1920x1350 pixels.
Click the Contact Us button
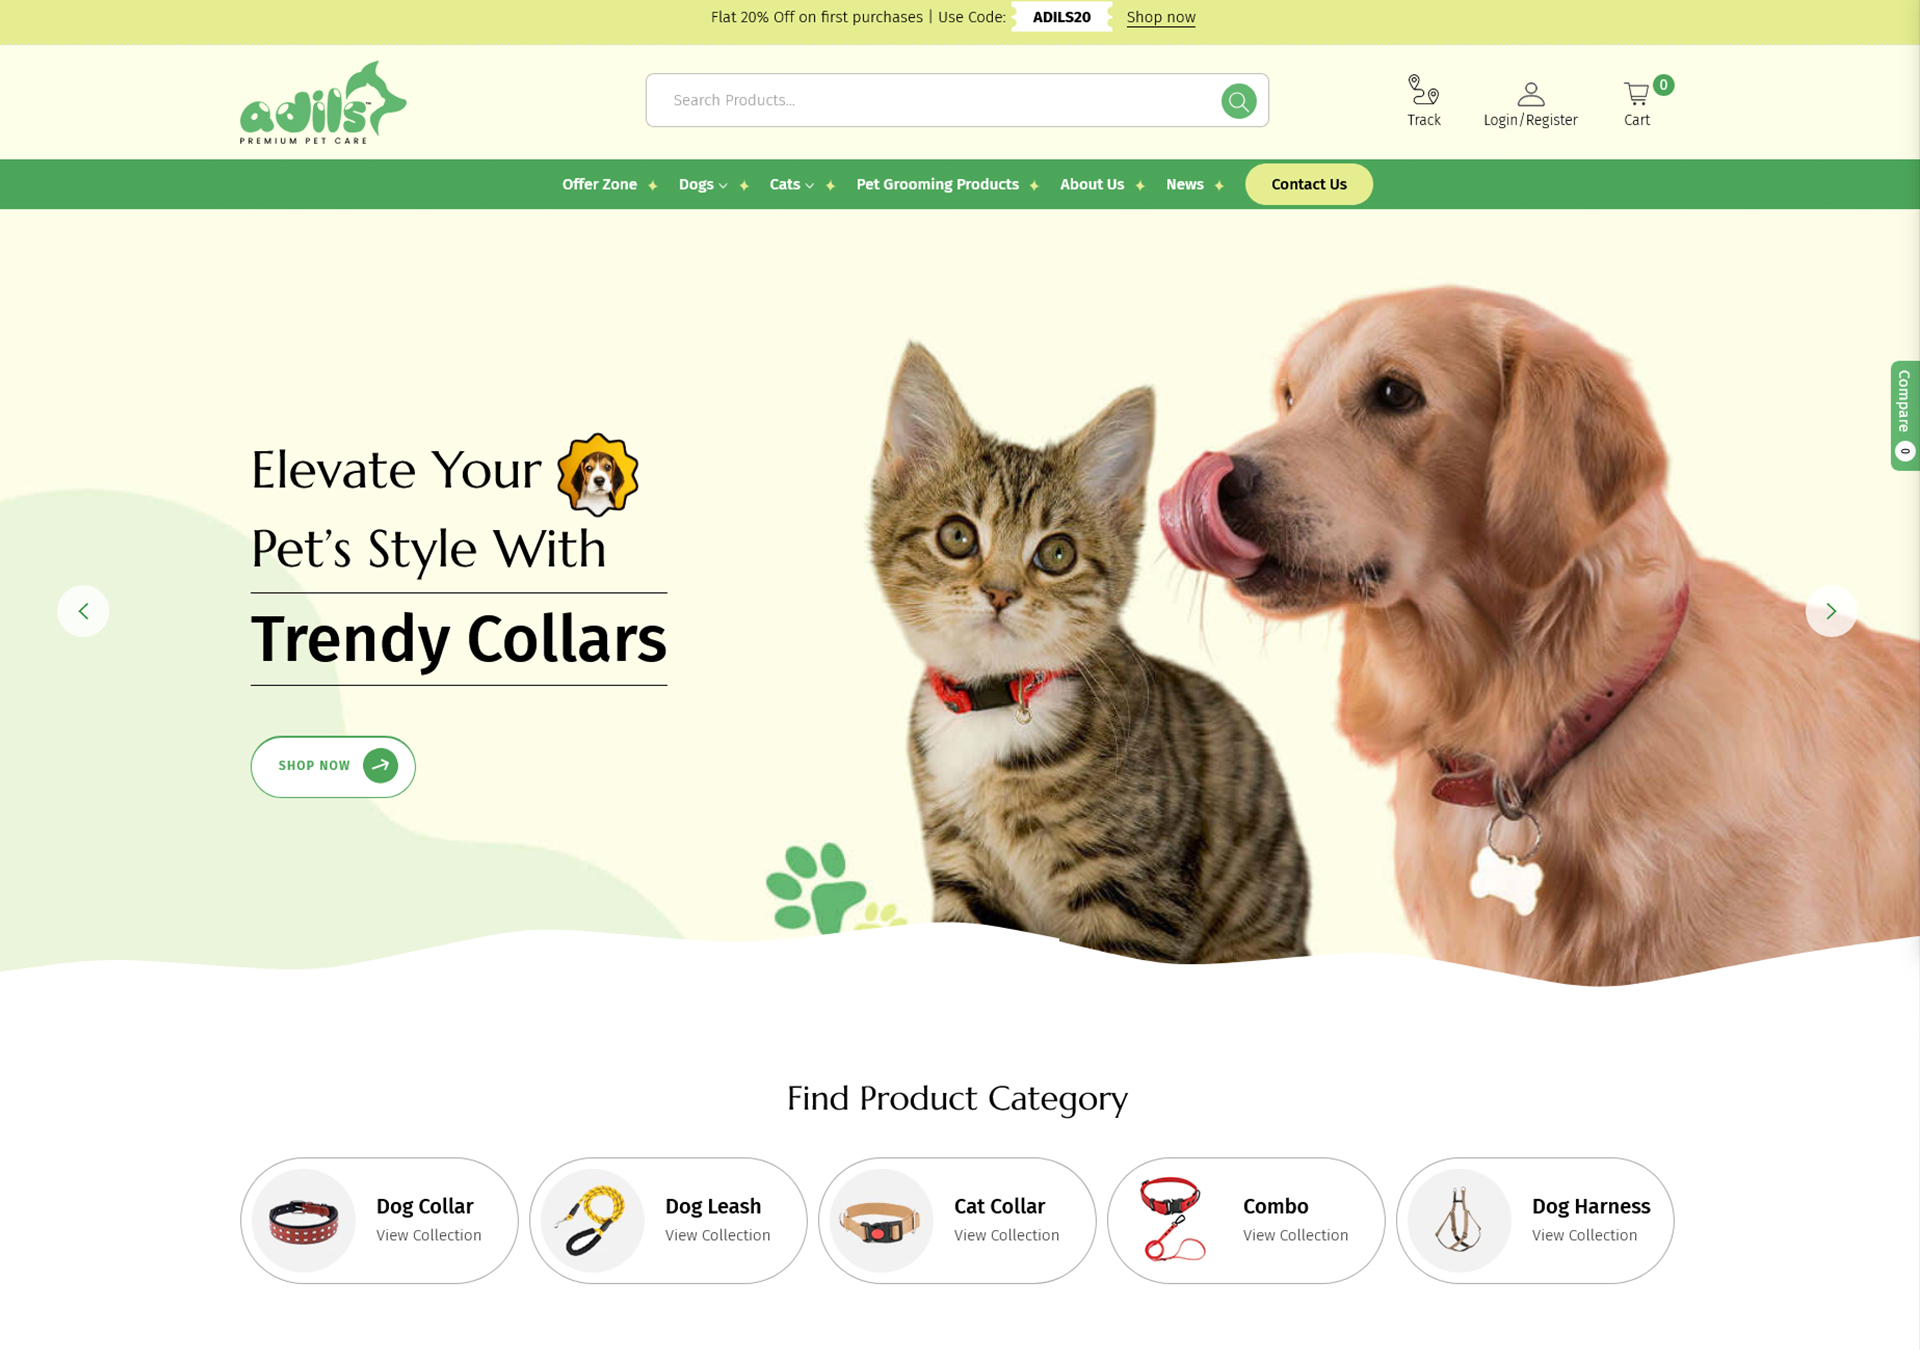(1308, 185)
